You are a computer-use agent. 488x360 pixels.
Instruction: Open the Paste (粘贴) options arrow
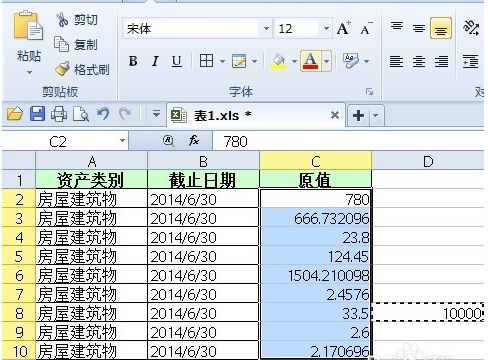click(29, 72)
